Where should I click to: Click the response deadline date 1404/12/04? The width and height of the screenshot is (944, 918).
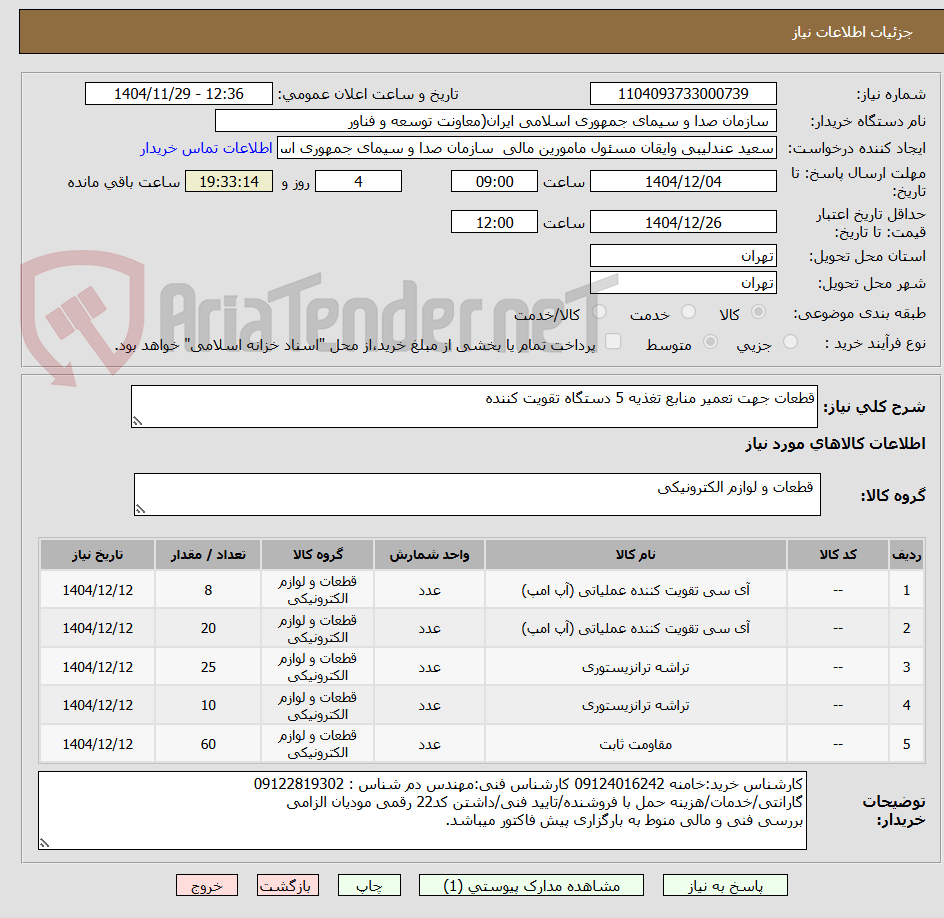[683, 181]
